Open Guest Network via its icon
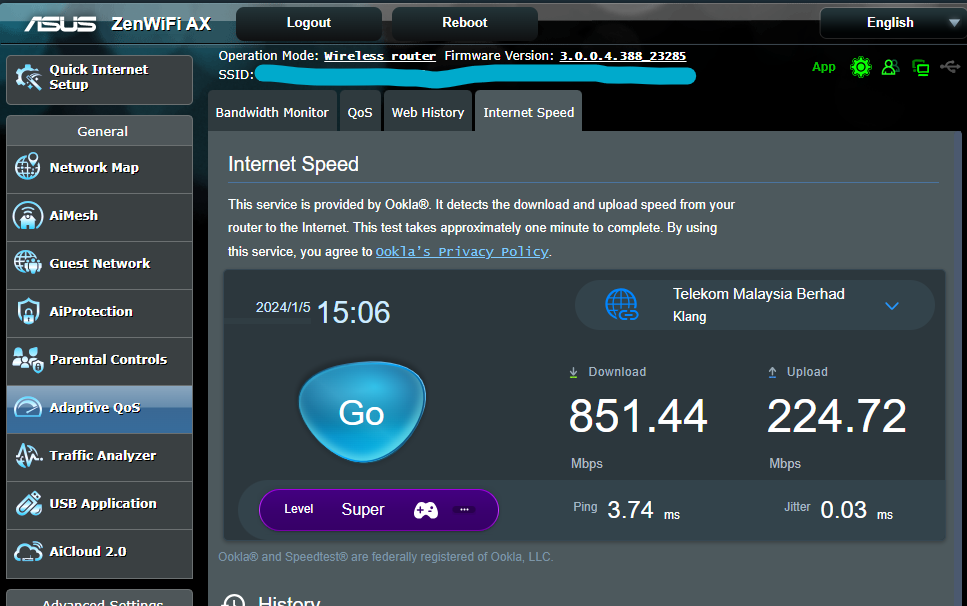Image resolution: width=967 pixels, height=606 pixels. tap(28, 263)
